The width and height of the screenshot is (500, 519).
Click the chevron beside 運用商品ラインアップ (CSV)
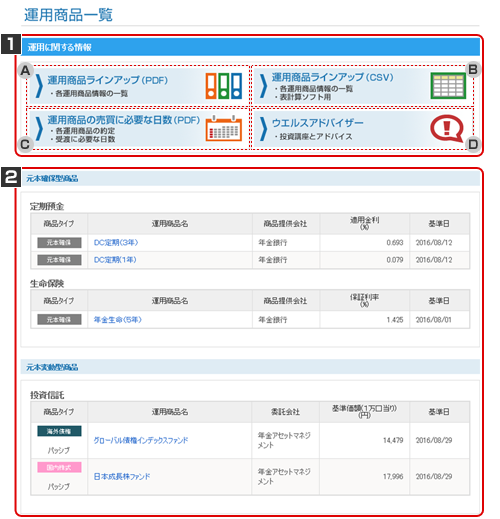(264, 86)
